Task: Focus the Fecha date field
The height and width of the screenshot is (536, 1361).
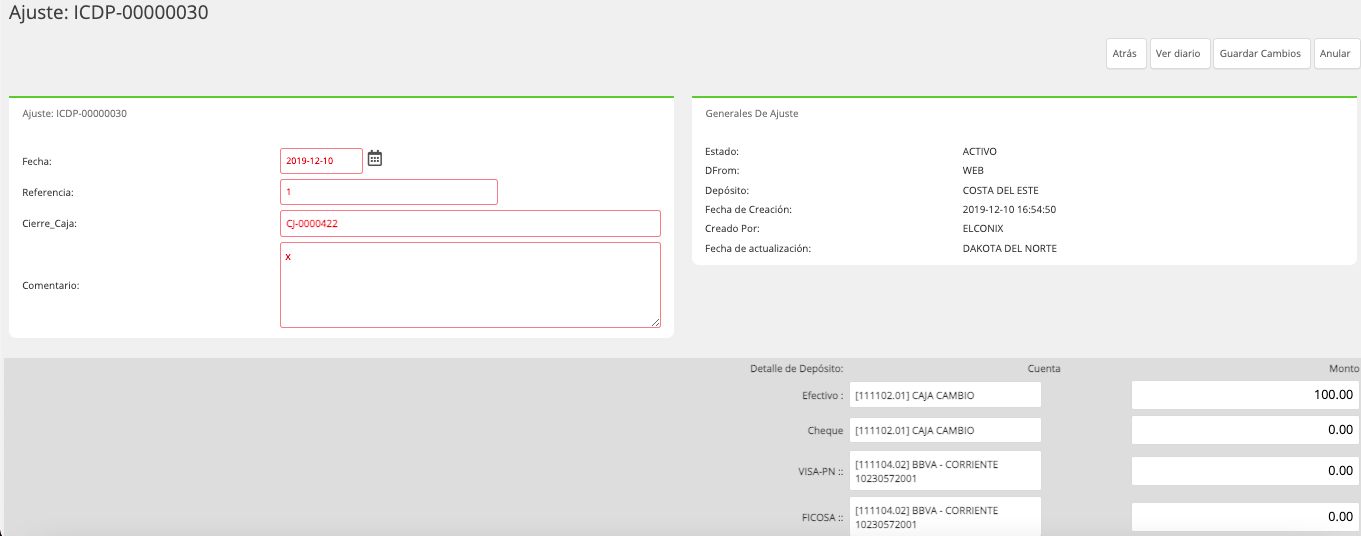Action: [x=321, y=161]
